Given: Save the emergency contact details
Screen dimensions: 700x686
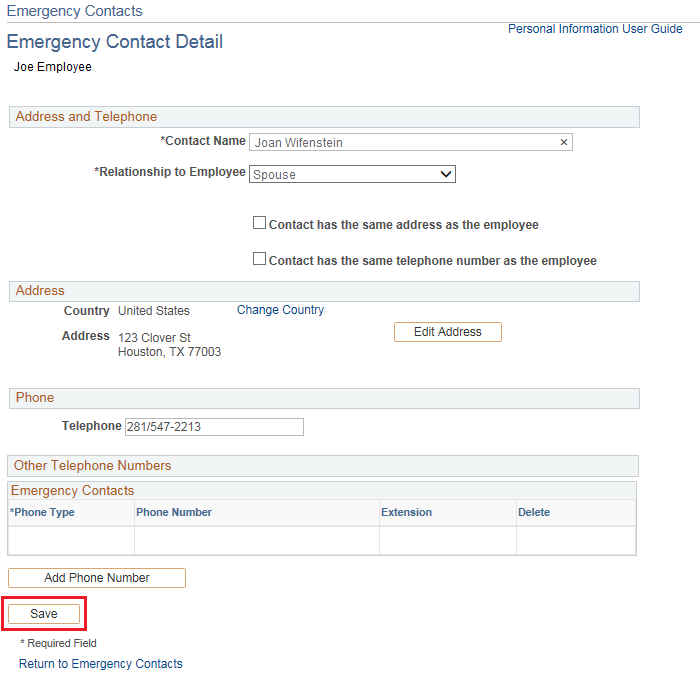Looking at the screenshot, I should [44, 614].
